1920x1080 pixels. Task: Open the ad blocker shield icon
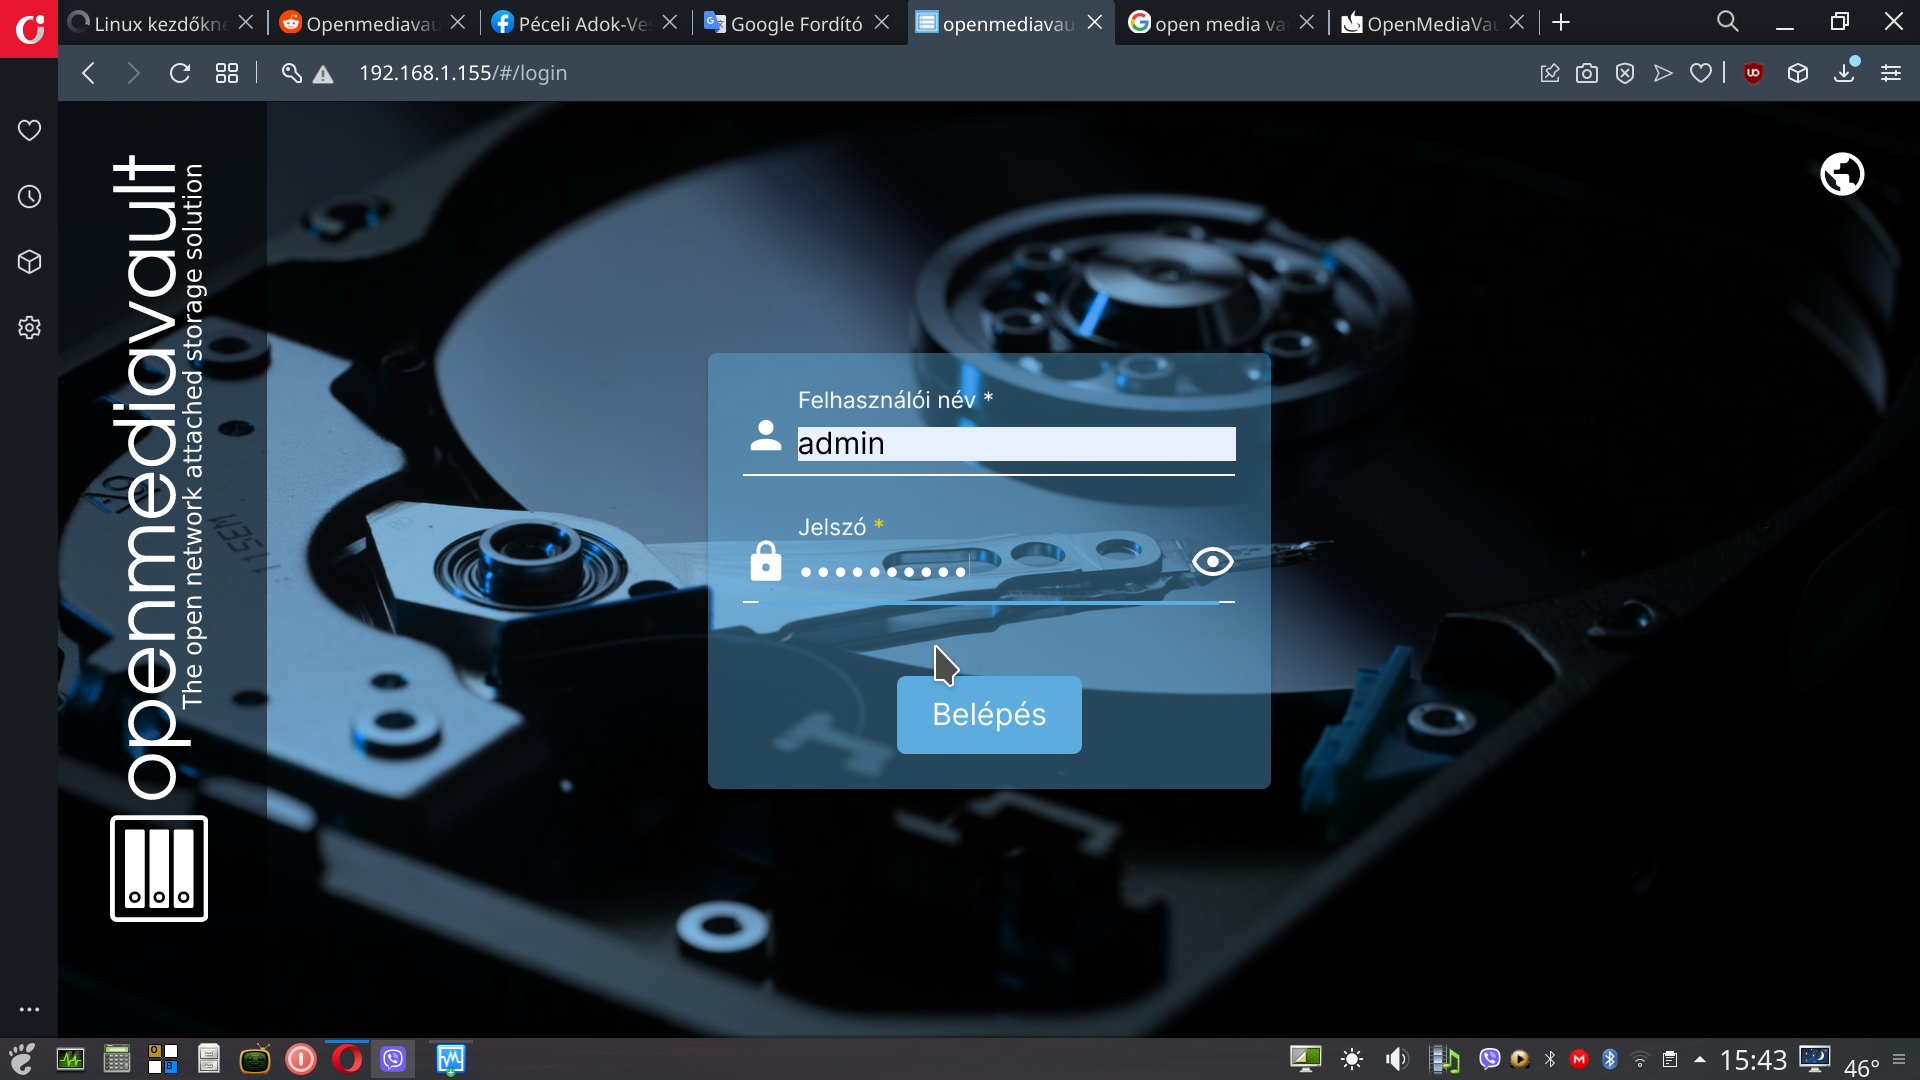(x=1625, y=73)
